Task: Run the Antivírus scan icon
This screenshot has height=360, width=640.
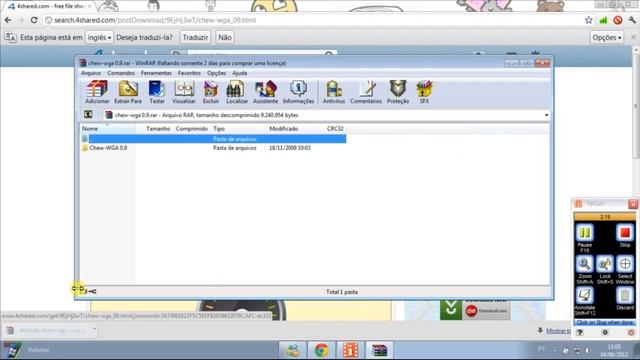Action: click(x=333, y=92)
